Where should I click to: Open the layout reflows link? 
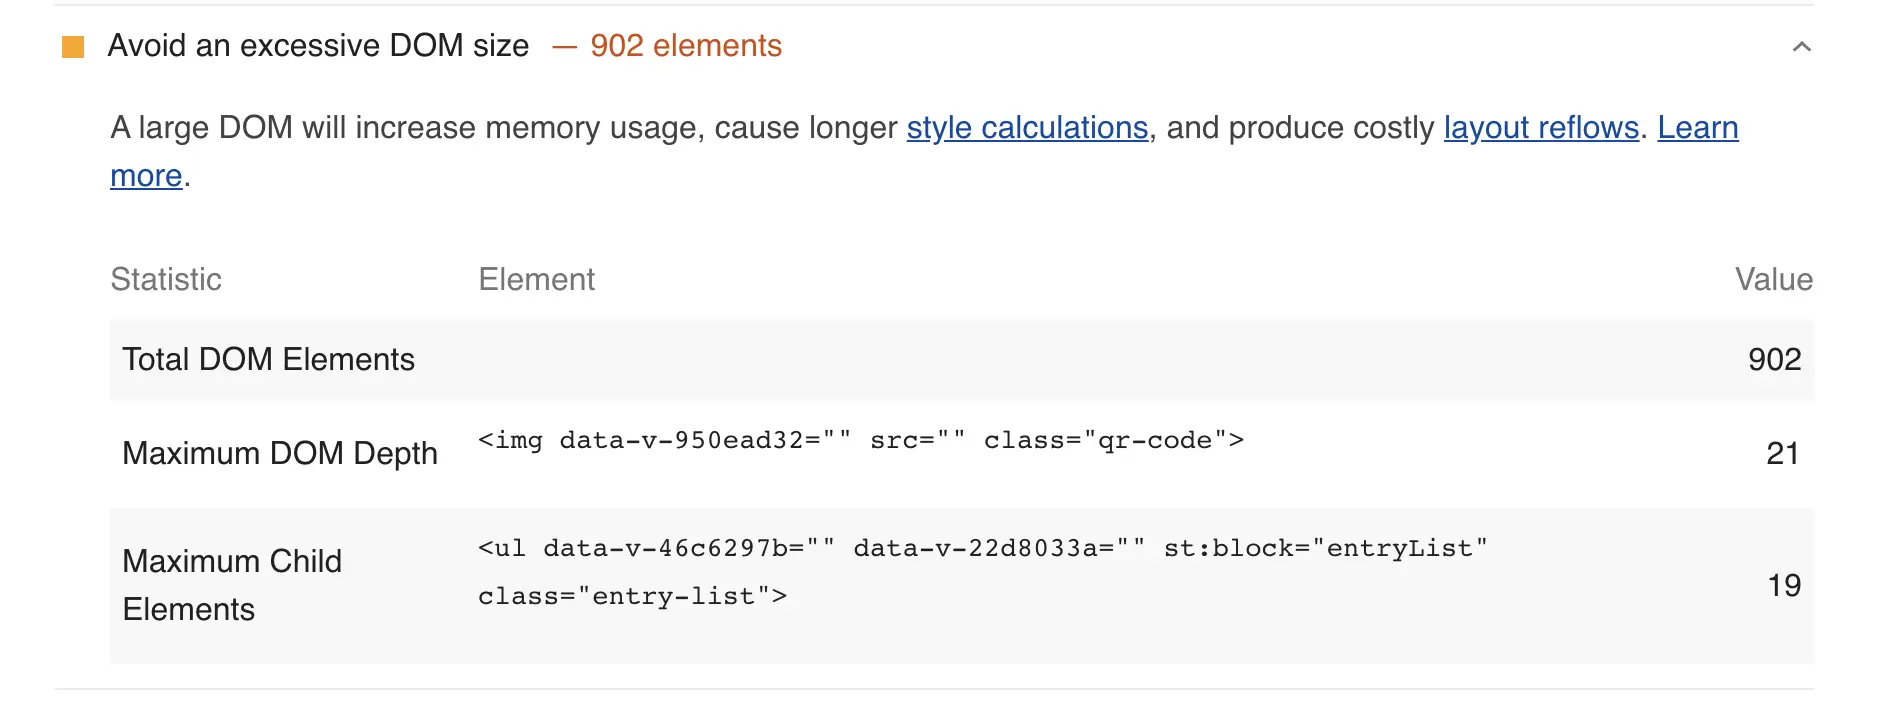[1541, 128]
